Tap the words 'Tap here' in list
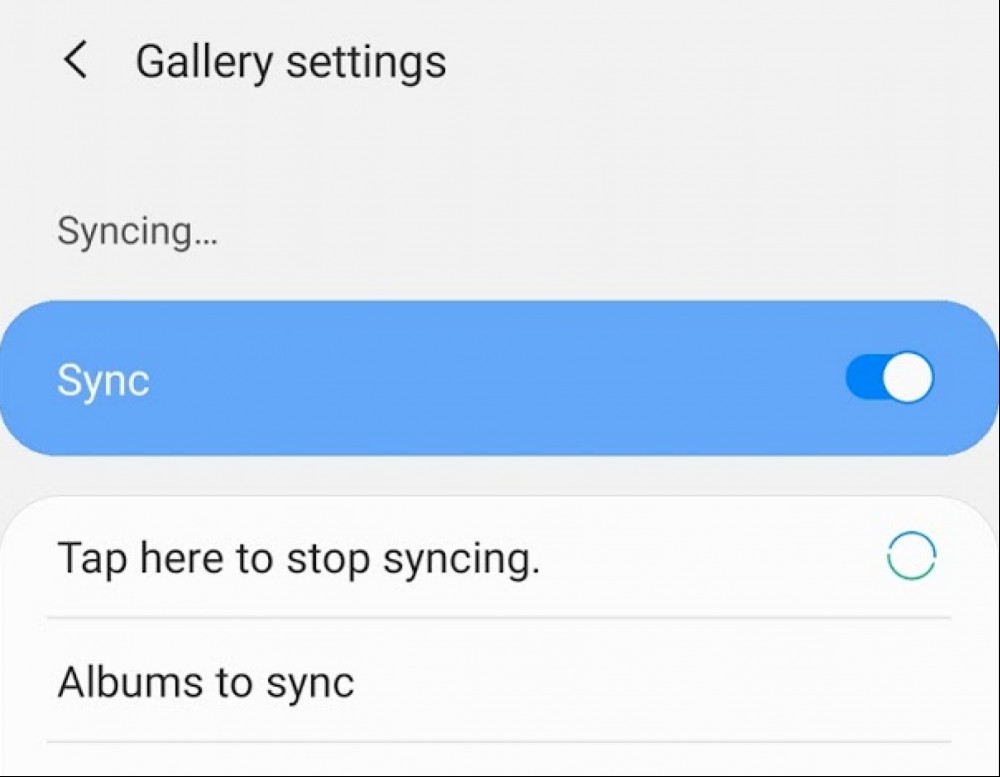 [141, 558]
